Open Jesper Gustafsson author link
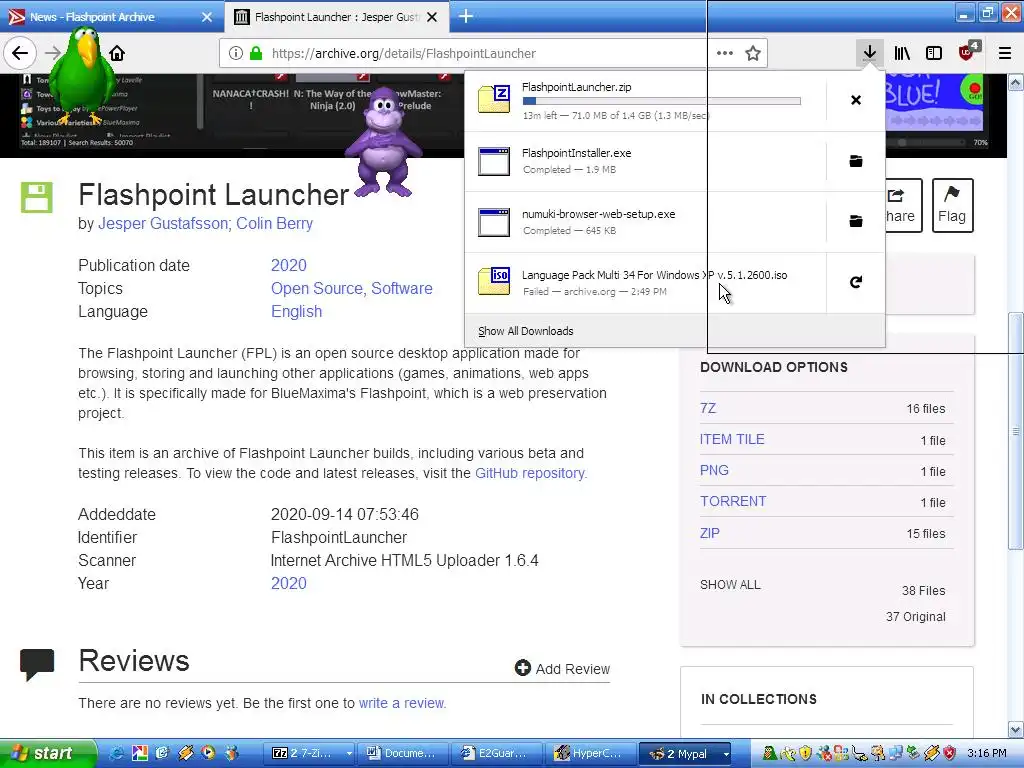The image size is (1024, 768). coord(163,223)
